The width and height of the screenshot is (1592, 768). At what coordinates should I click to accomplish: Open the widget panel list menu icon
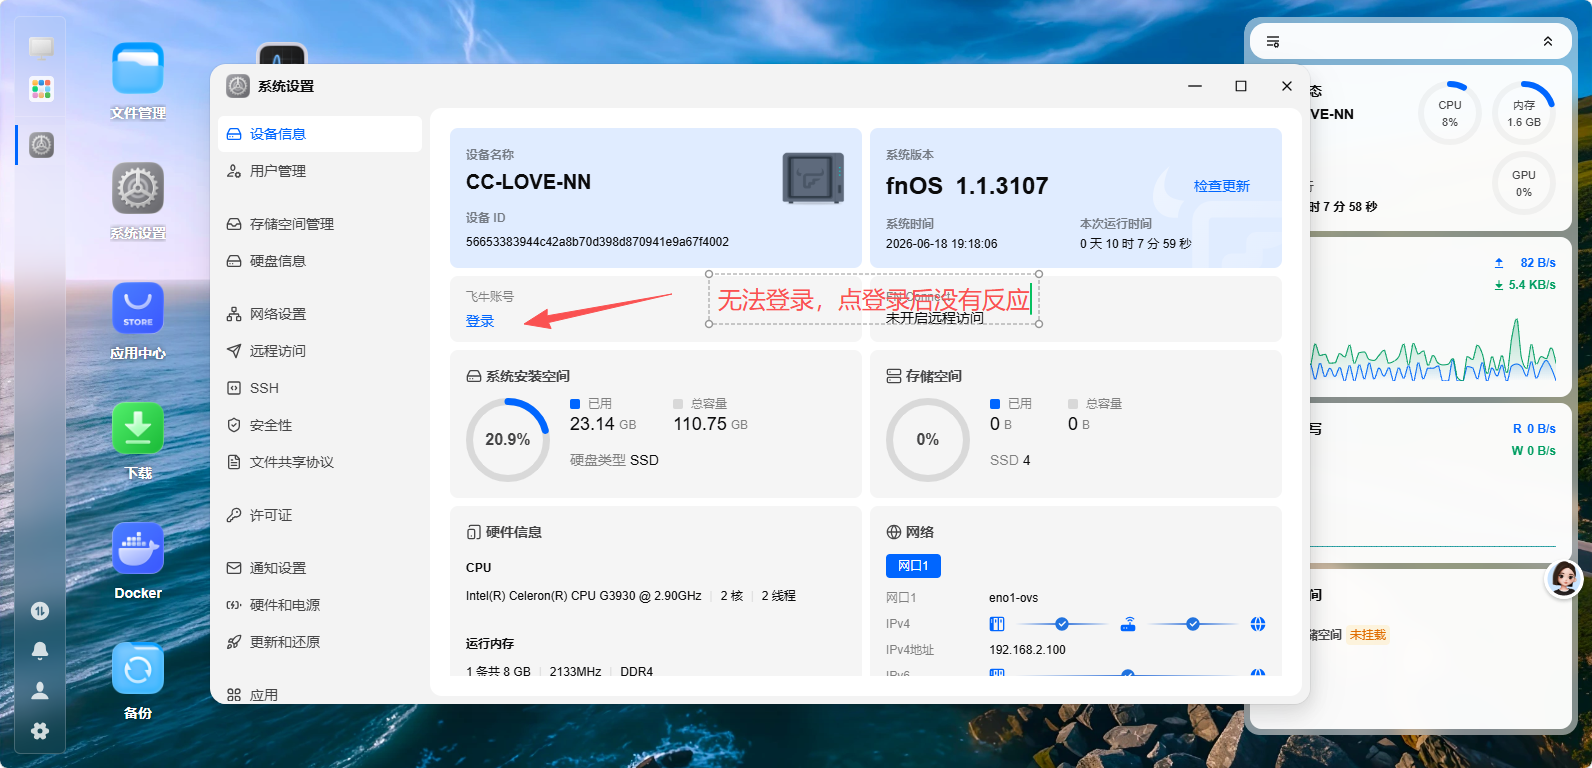(1273, 42)
